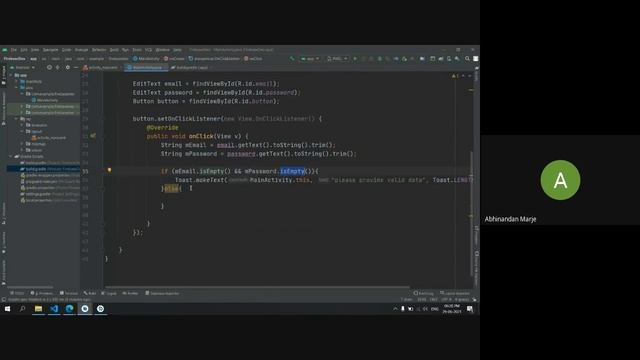Open the Android project view dropdown
This screenshot has height=360, width=640.
point(23,67)
